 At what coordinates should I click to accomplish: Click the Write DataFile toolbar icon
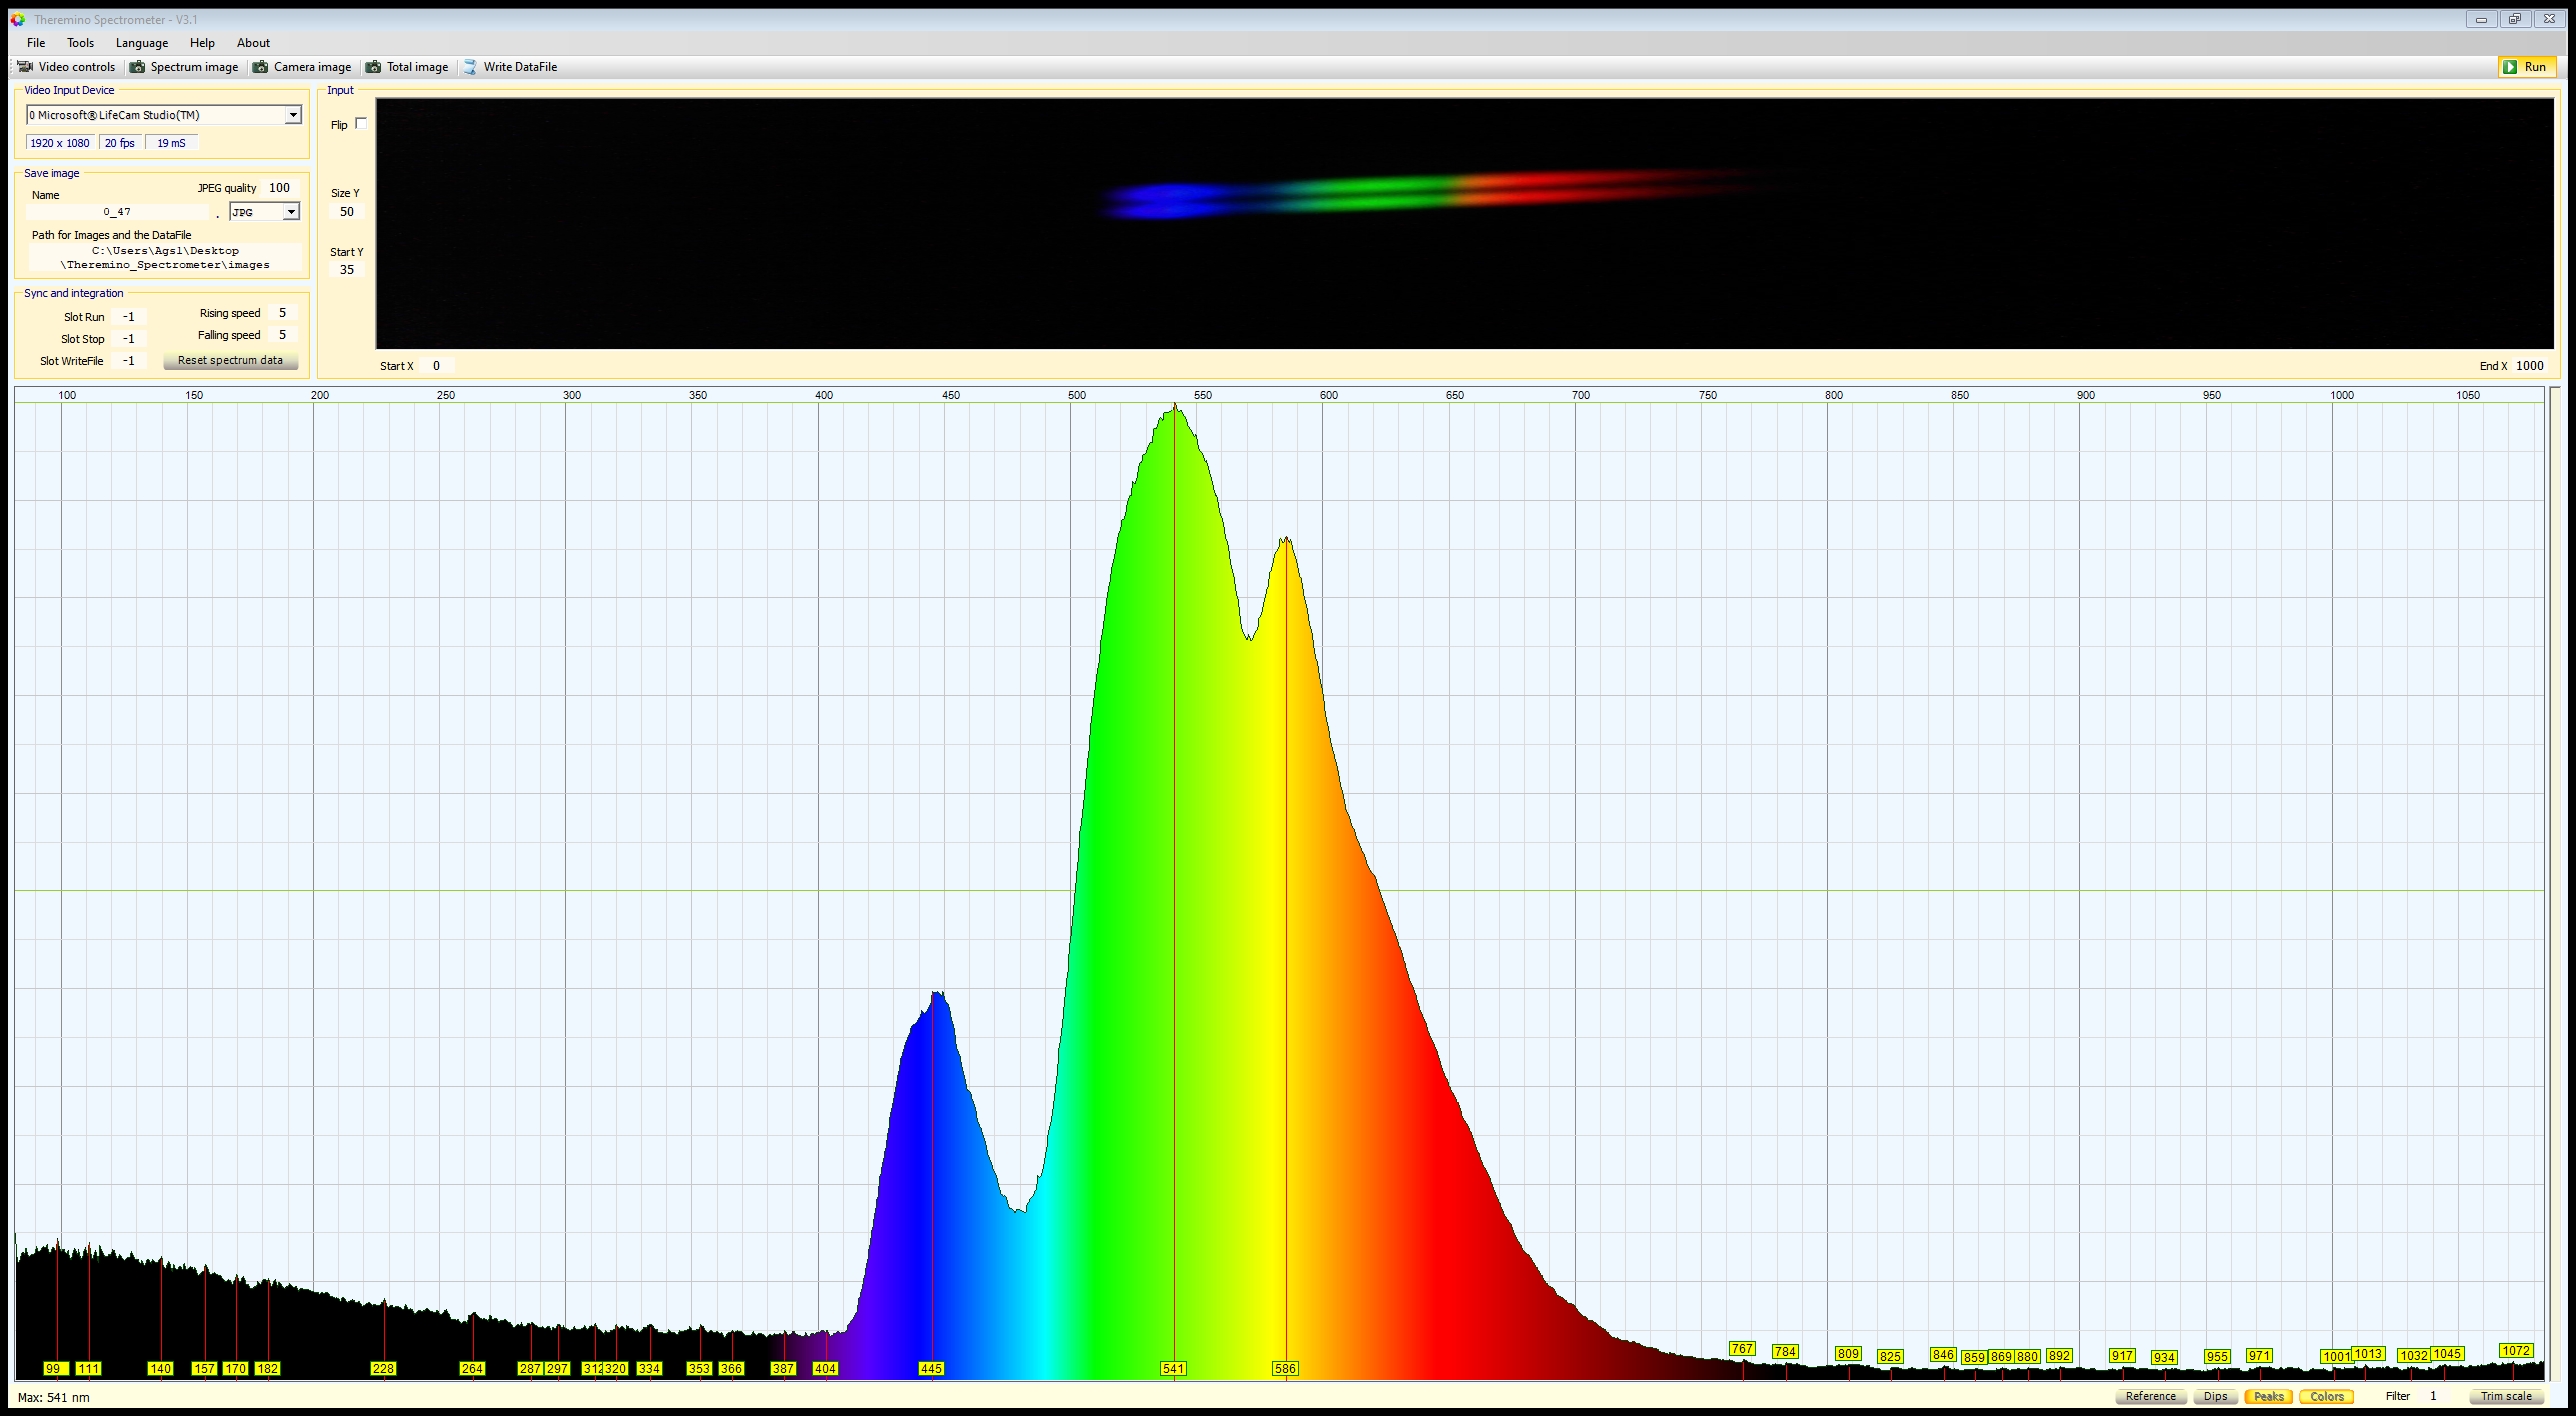pyautogui.click(x=470, y=67)
